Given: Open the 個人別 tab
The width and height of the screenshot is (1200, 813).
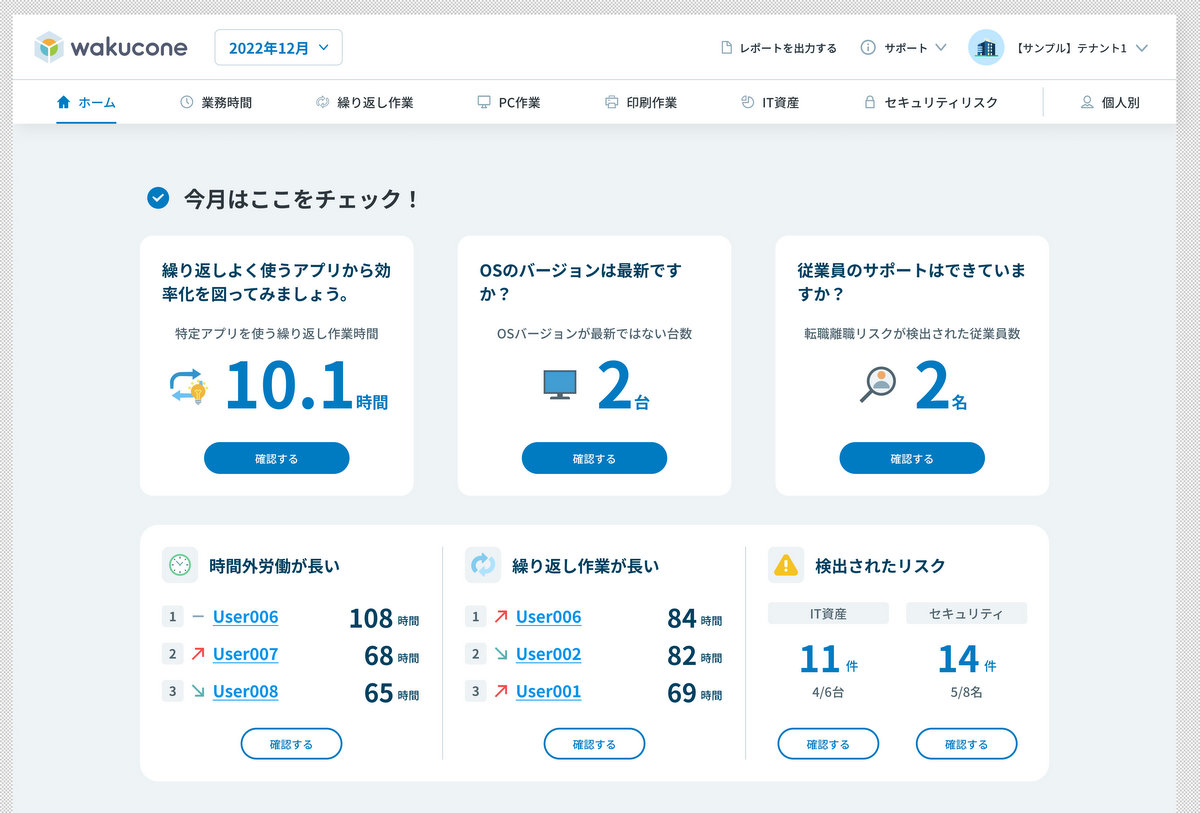Looking at the screenshot, I should point(1110,101).
